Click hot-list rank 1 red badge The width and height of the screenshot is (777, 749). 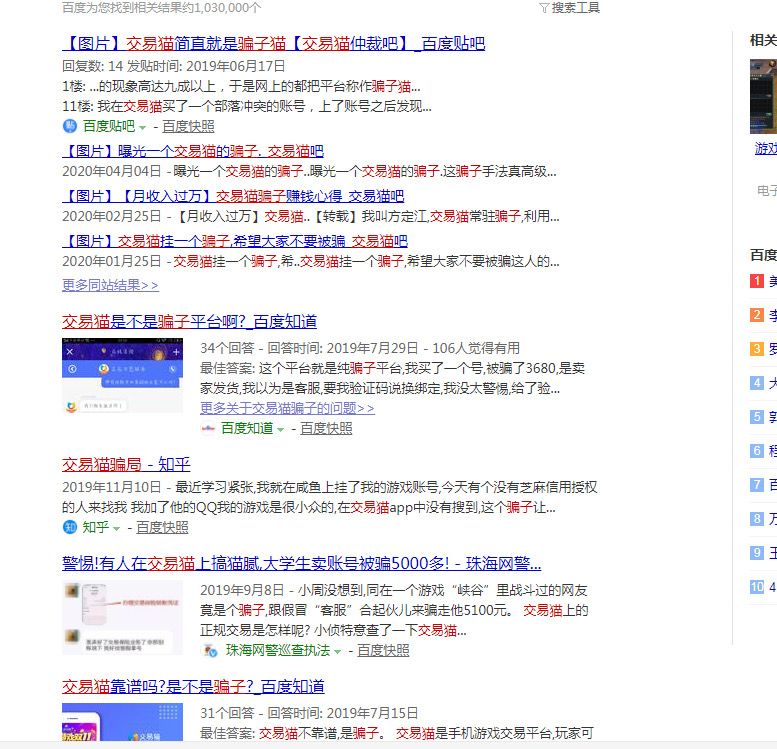tap(757, 281)
